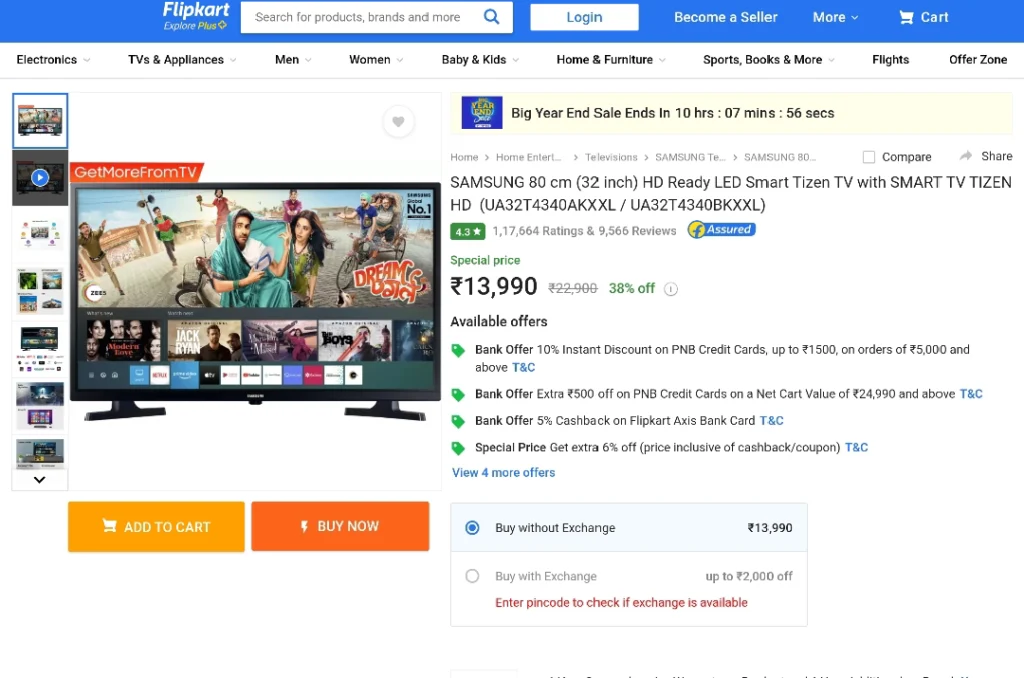Select first TV front view thumbnail
This screenshot has width=1024, height=678.
40,121
